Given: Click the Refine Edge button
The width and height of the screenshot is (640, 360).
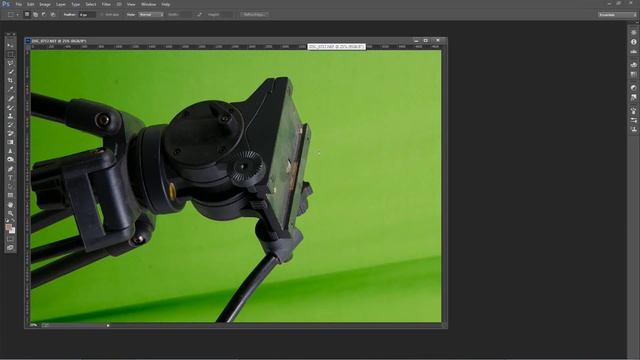Looking at the screenshot, I should click(253, 14).
